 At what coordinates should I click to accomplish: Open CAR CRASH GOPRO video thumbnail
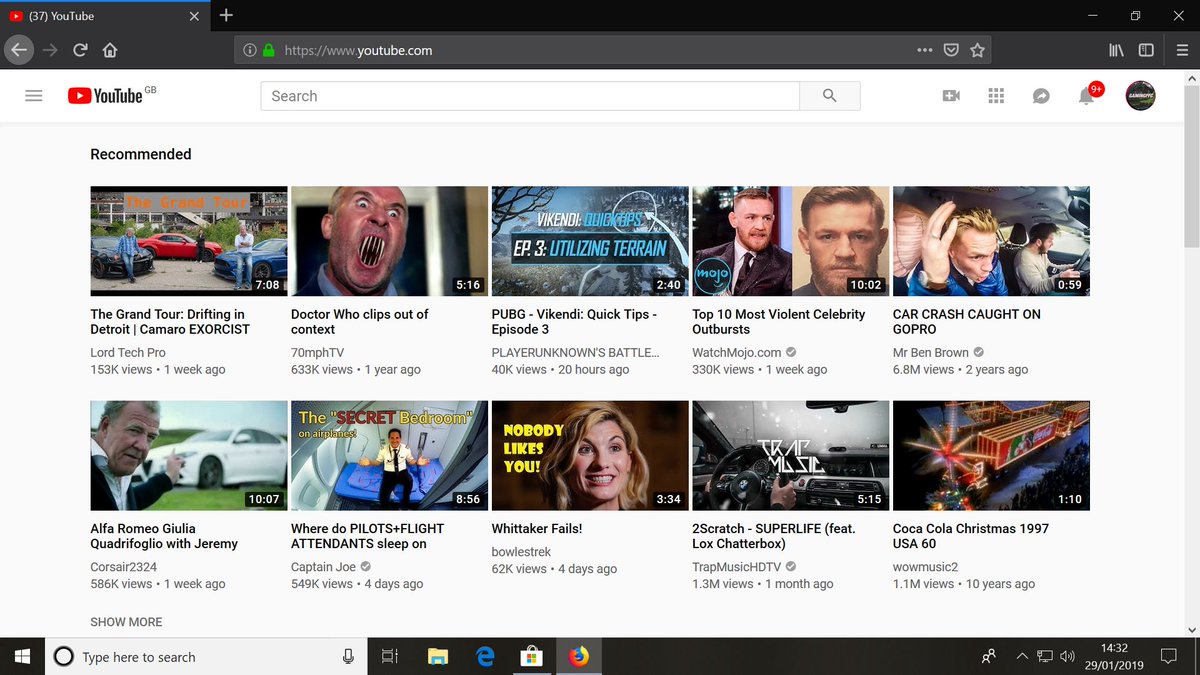coord(991,241)
